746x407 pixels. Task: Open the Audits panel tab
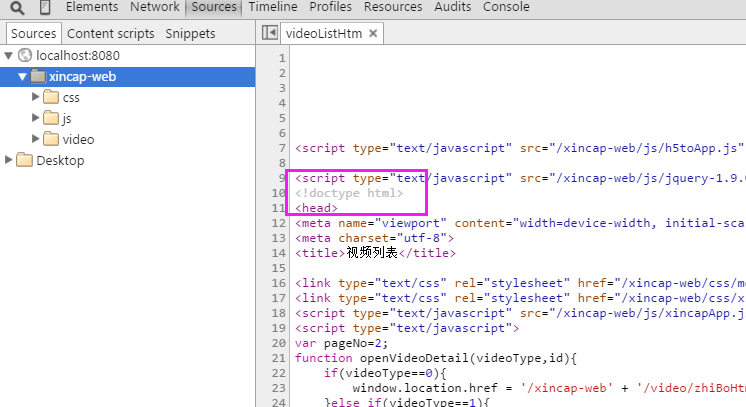coord(452,7)
